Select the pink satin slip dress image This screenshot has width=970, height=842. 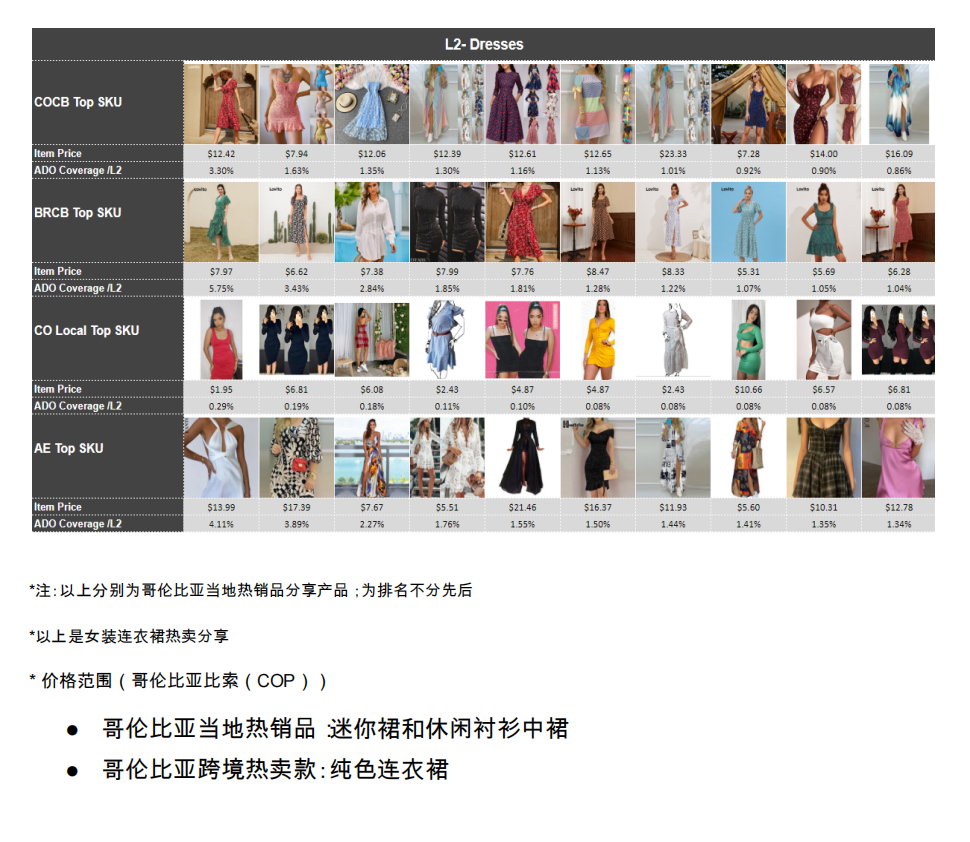898,458
